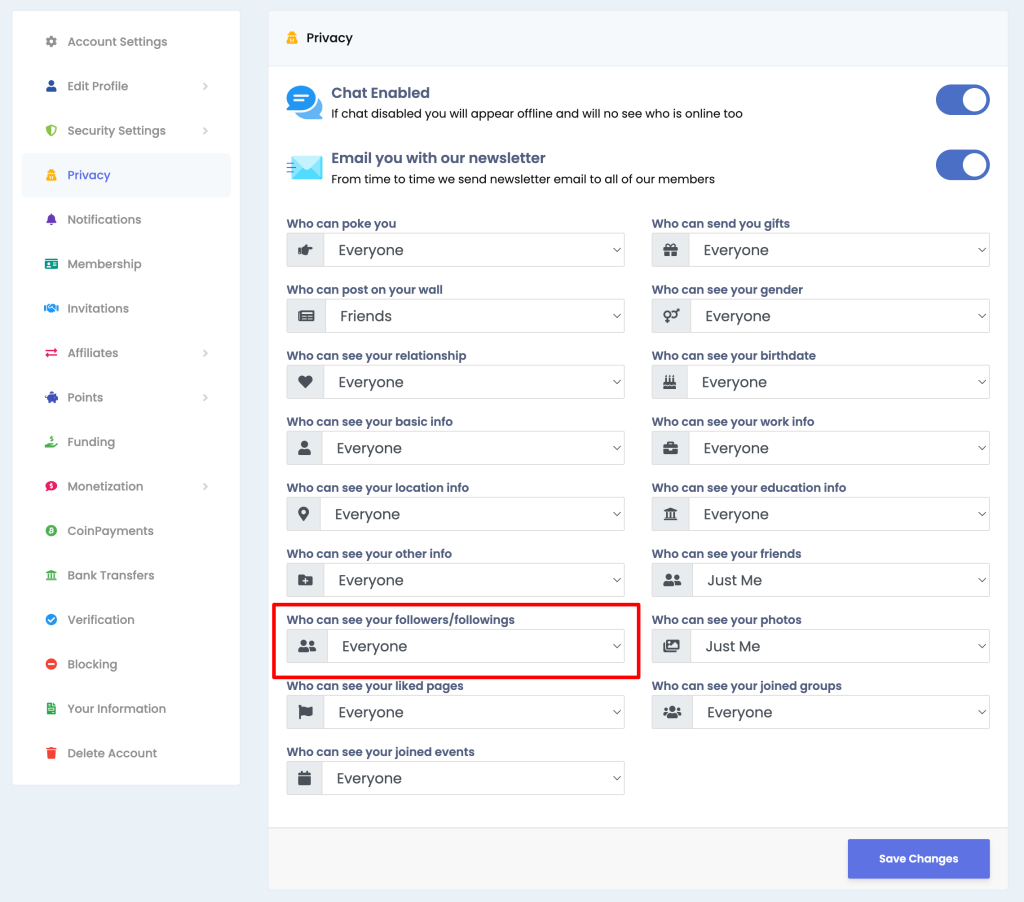The width and height of the screenshot is (1024, 902).
Task: Click the Verification checkmark icon
Action: 51,619
